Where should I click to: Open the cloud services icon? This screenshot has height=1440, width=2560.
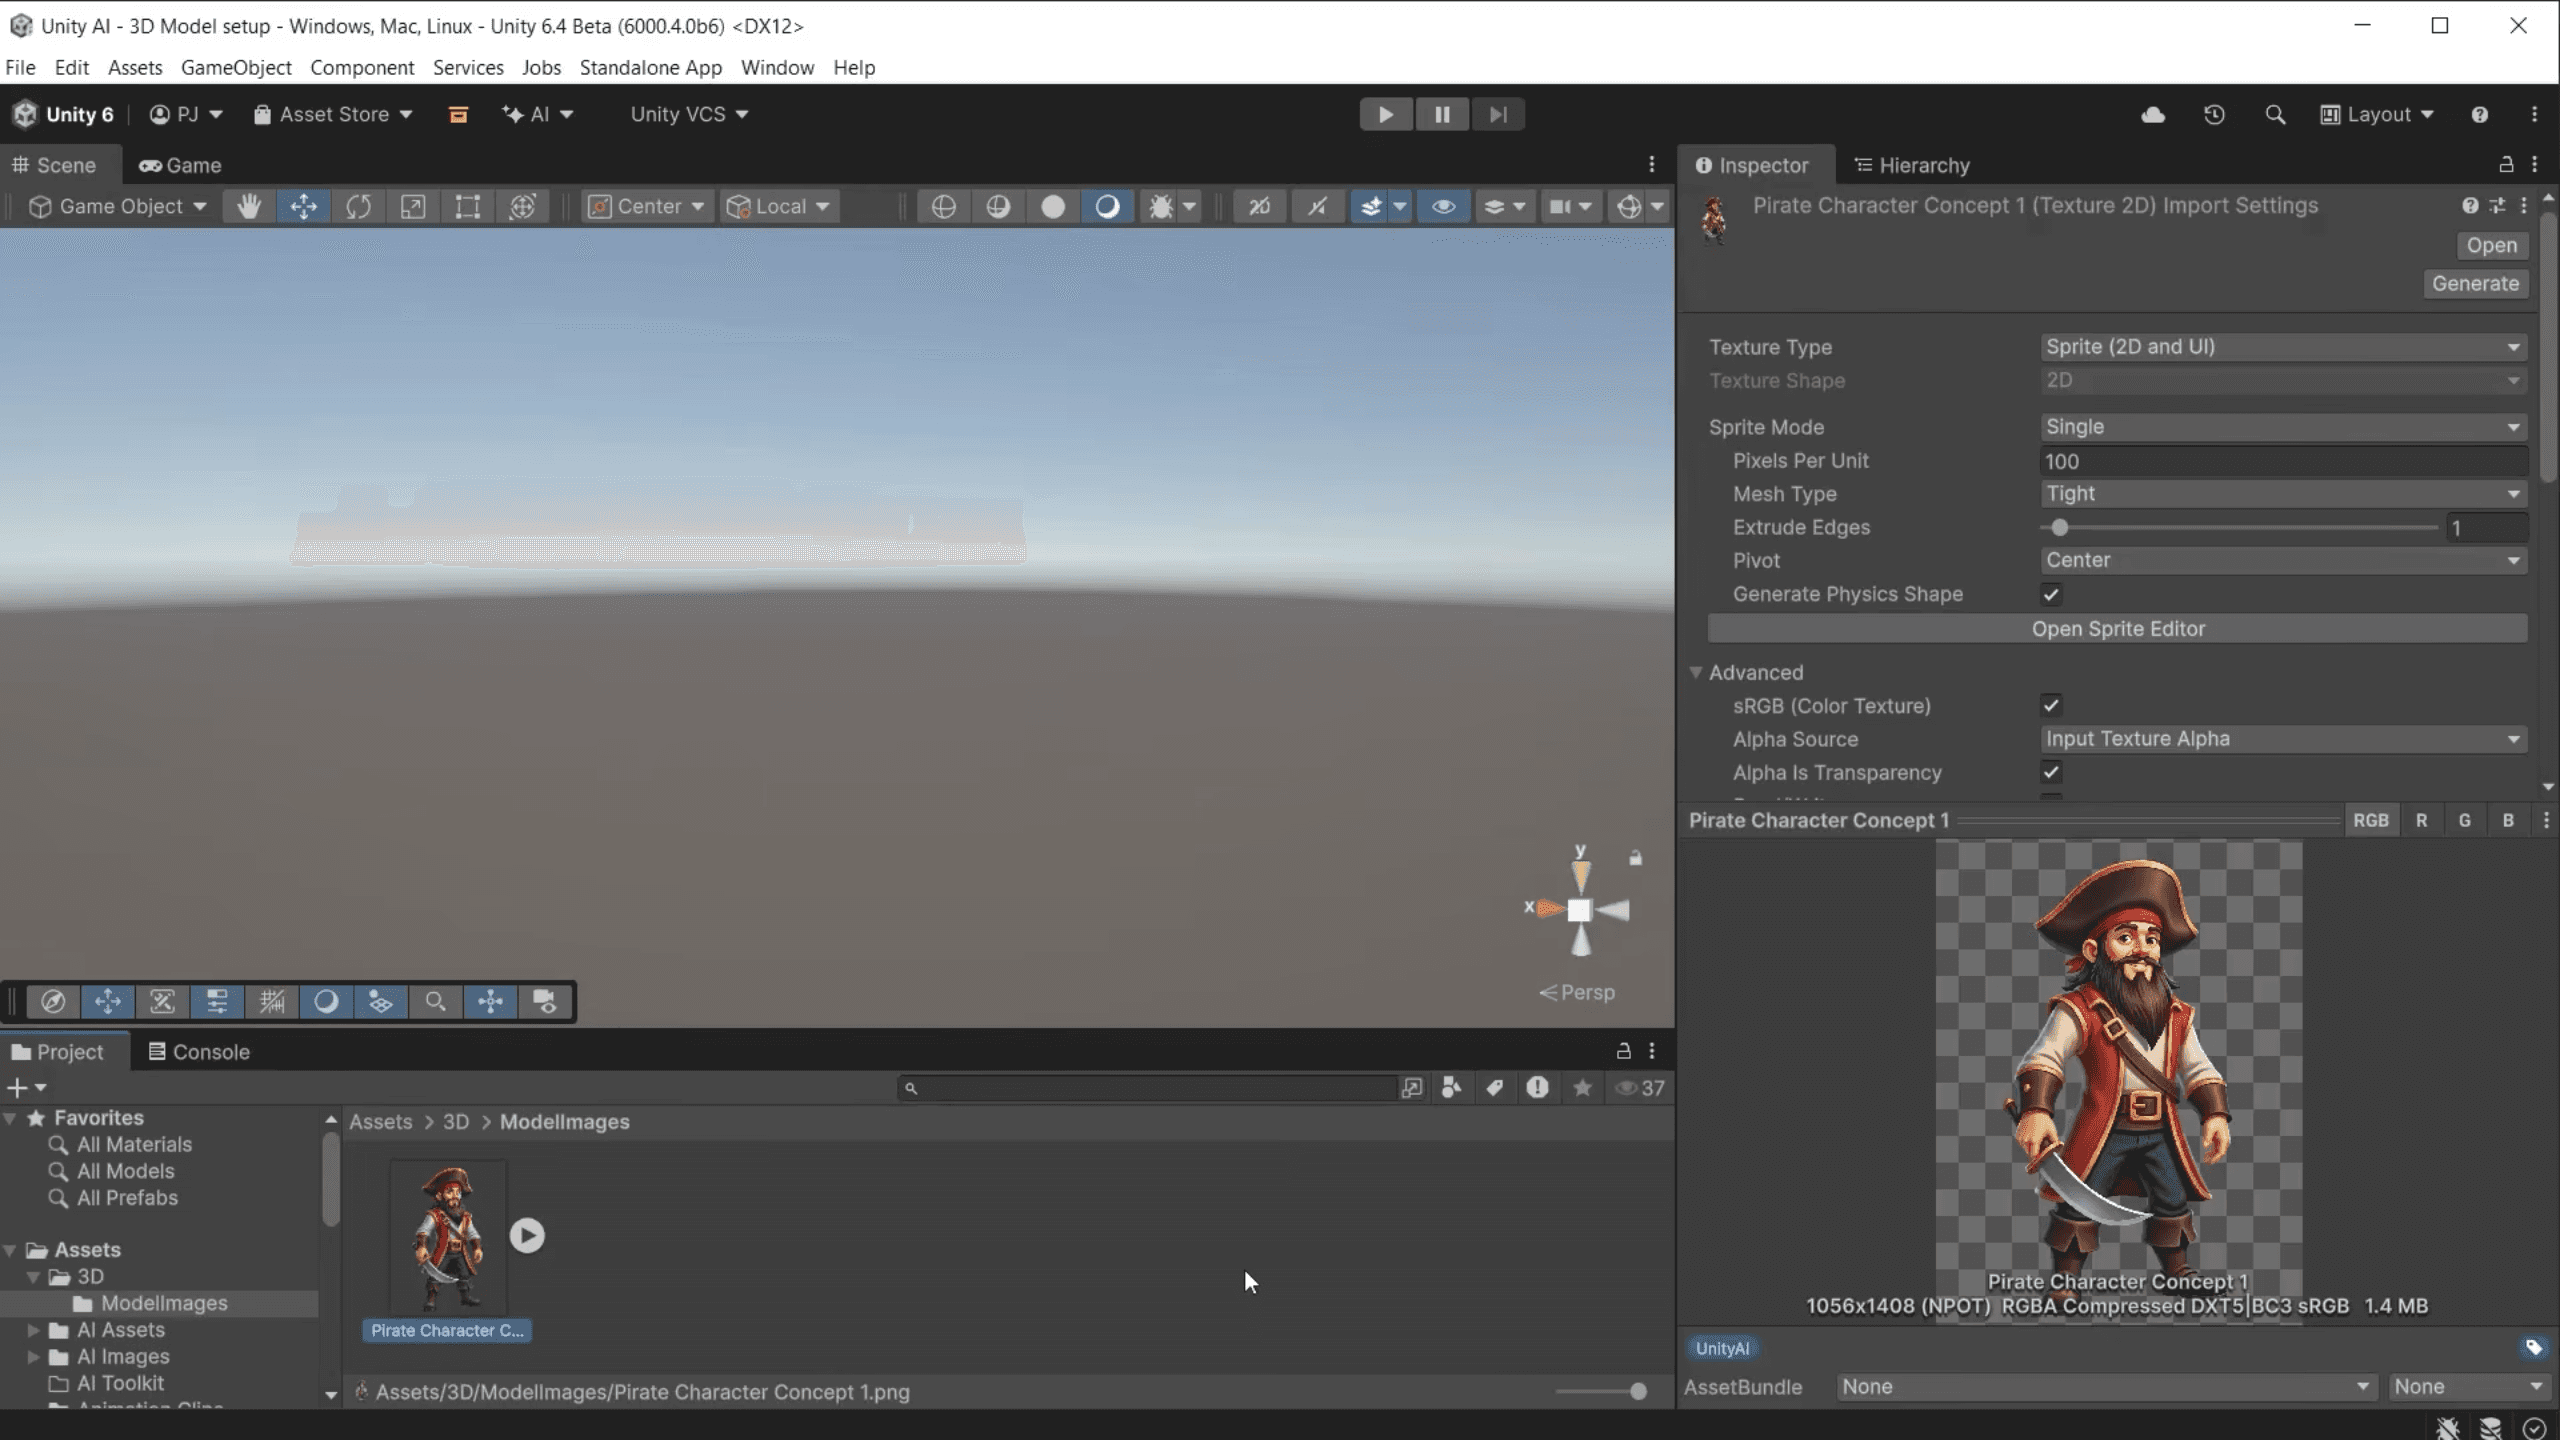point(2153,115)
